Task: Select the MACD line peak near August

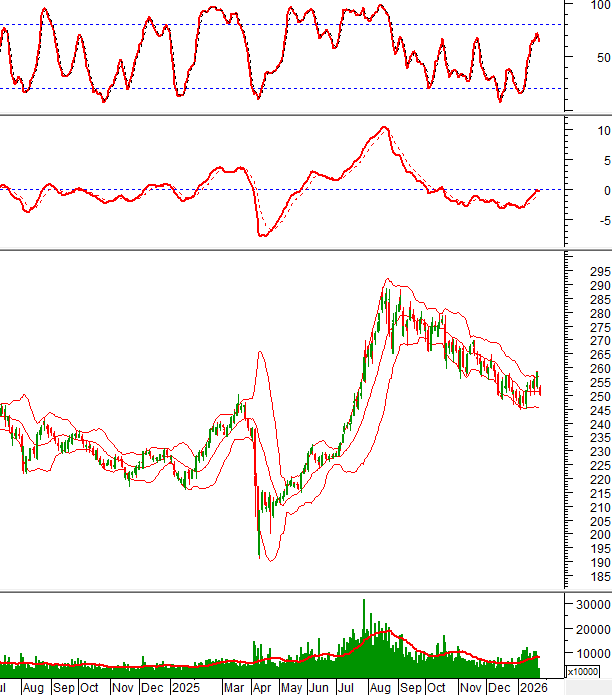Action: (x=382, y=128)
